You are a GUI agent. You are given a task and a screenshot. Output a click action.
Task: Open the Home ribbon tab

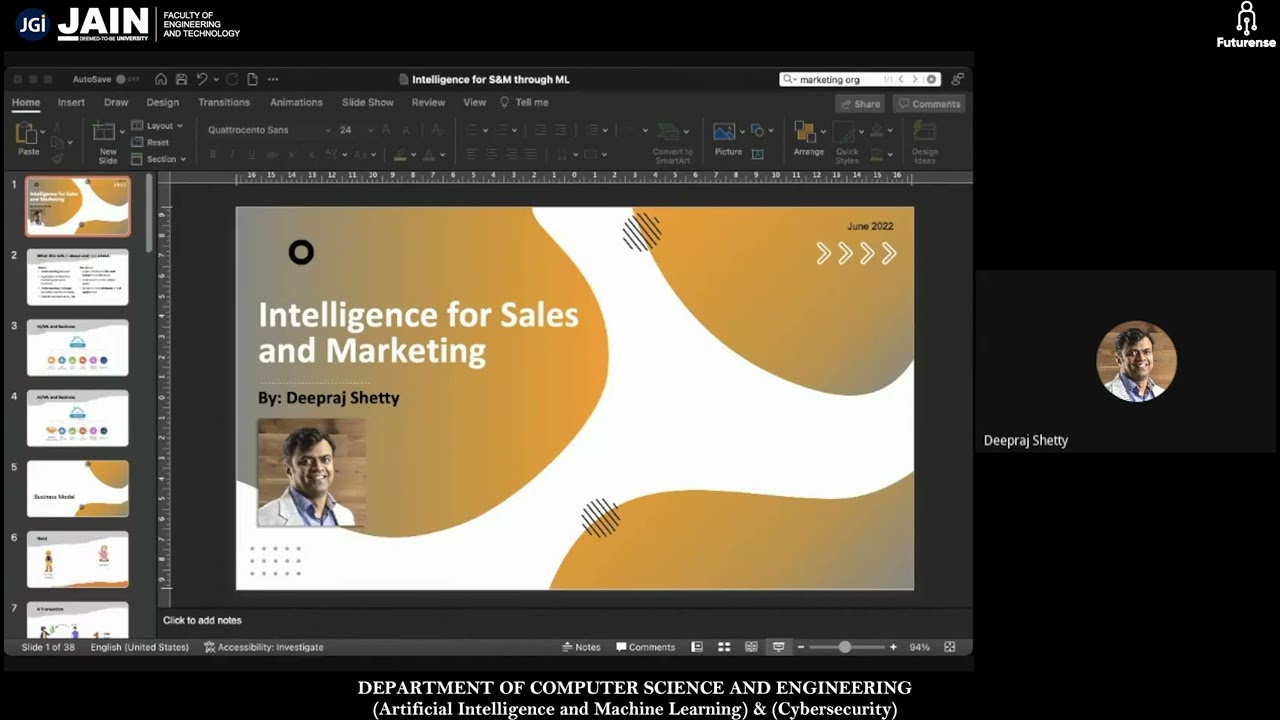[x=26, y=102]
